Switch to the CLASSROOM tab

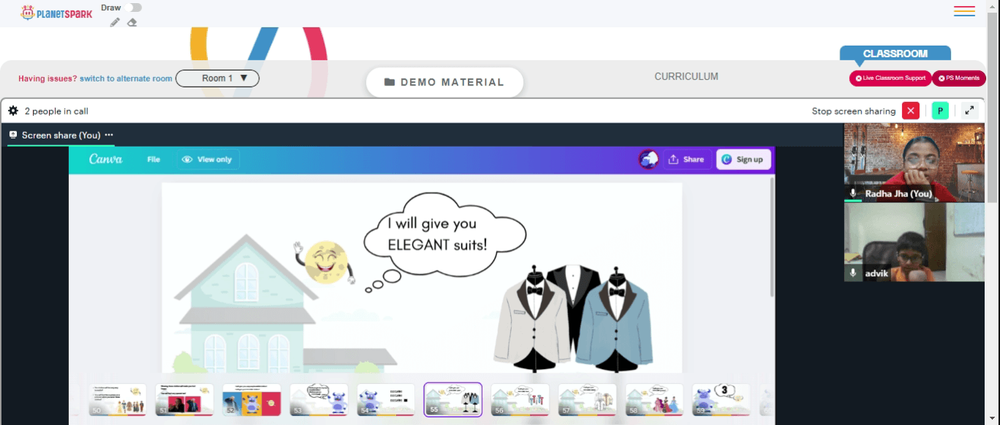click(x=895, y=54)
